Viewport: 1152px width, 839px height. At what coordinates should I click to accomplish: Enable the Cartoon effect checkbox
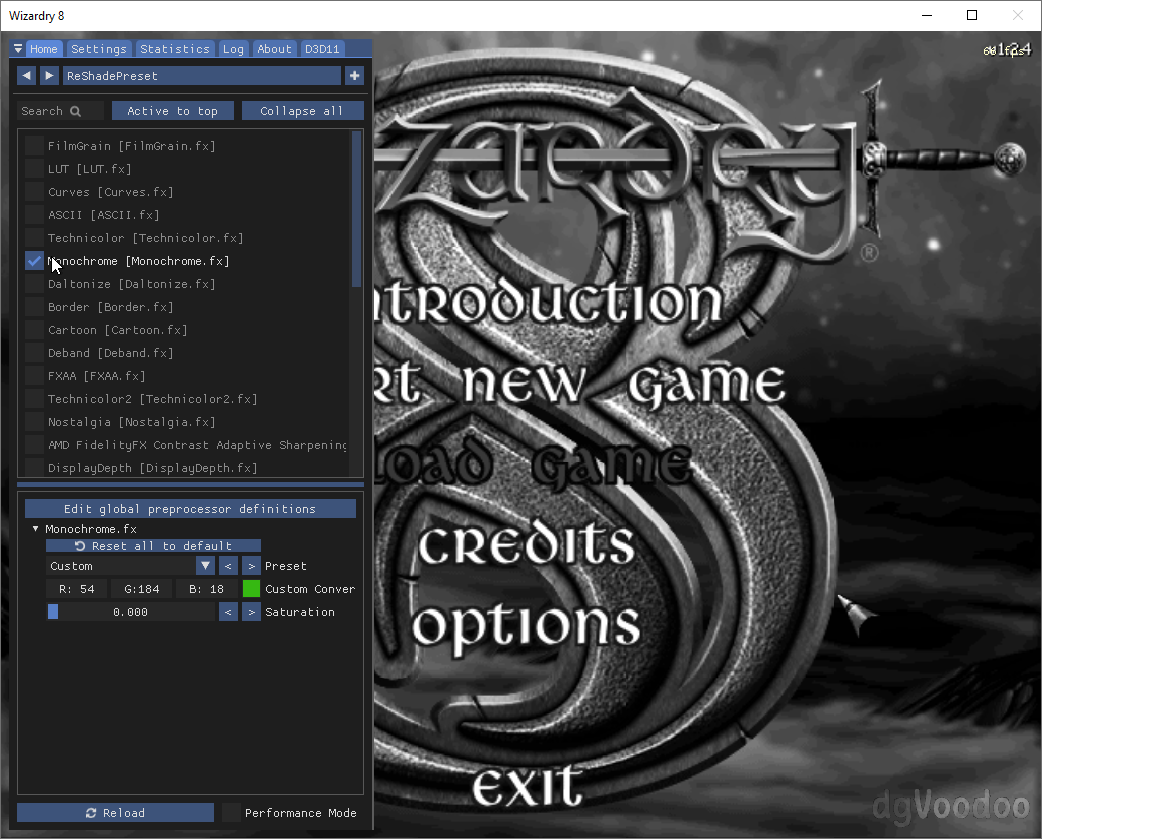(34, 330)
